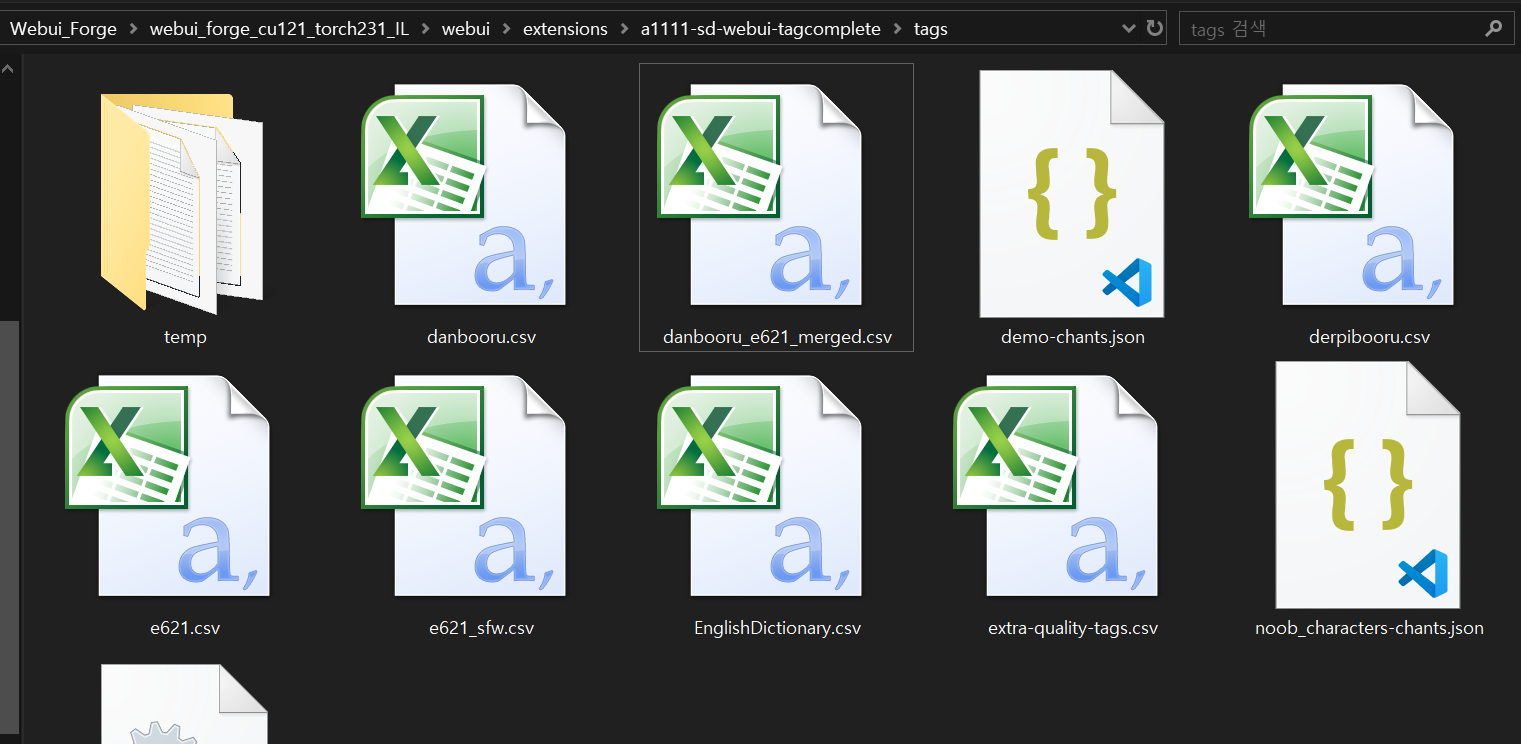Screen dimensions: 1521x744
Task: Click the search magnifier icon
Action: [1493, 29]
